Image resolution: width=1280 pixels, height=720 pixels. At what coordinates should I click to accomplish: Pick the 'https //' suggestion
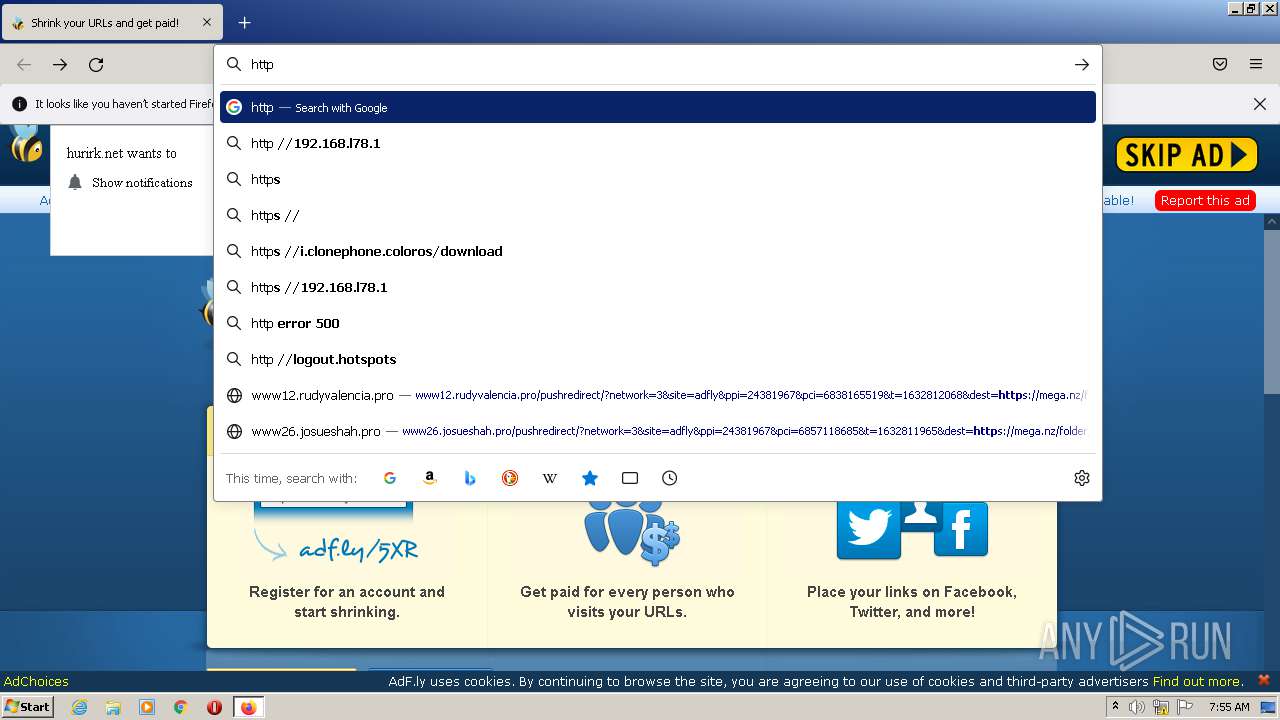click(x=658, y=215)
